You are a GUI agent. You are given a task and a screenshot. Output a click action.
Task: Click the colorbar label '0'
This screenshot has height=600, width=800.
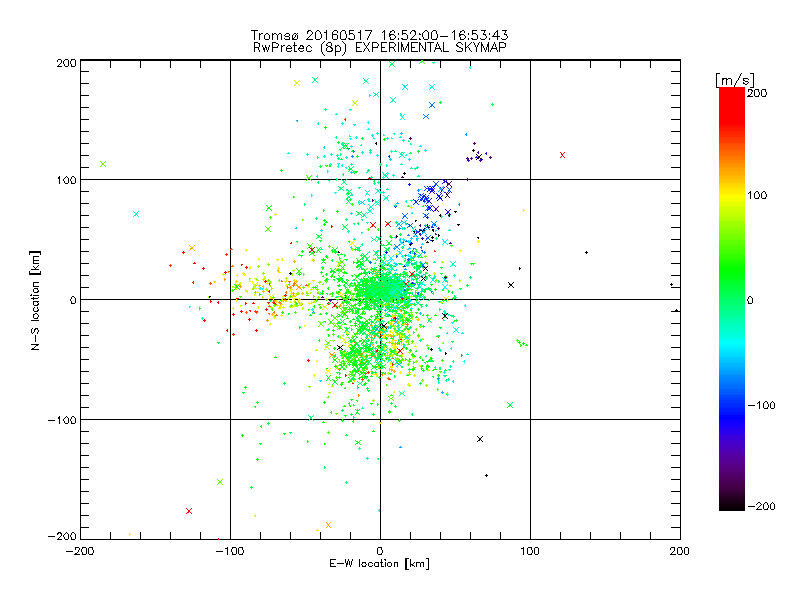[750, 300]
